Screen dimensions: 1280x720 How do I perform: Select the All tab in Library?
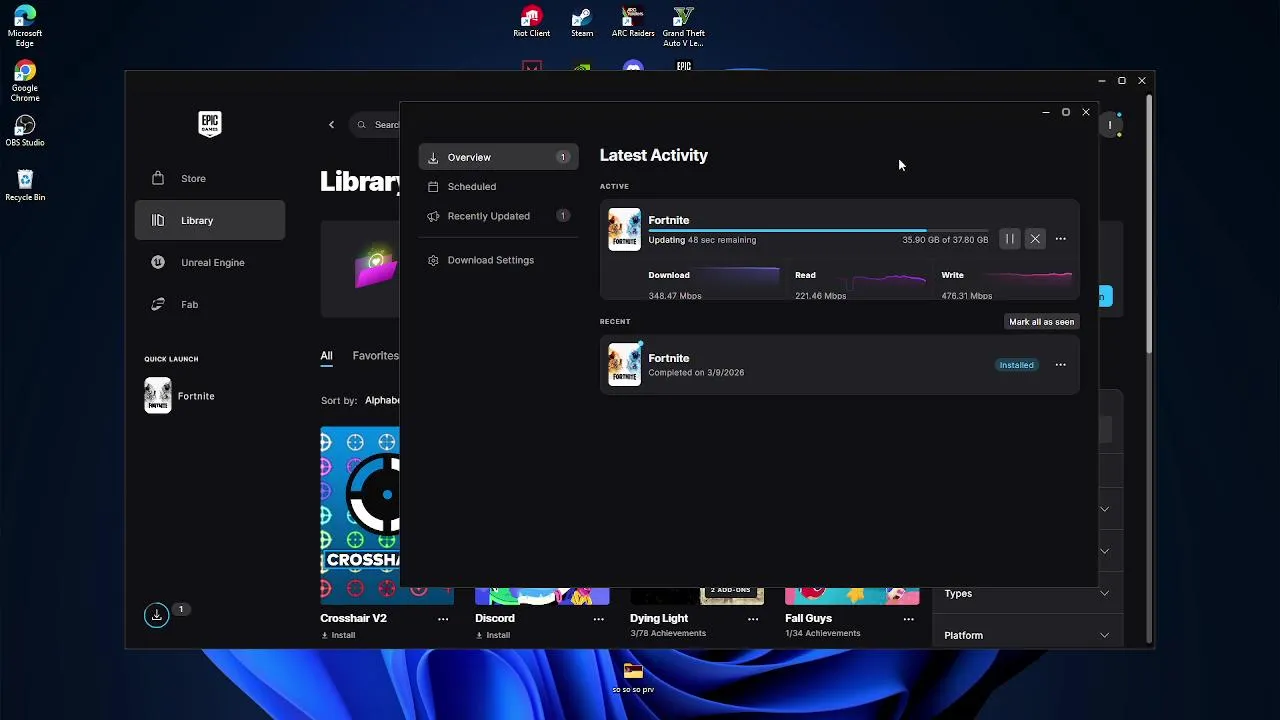(326, 356)
